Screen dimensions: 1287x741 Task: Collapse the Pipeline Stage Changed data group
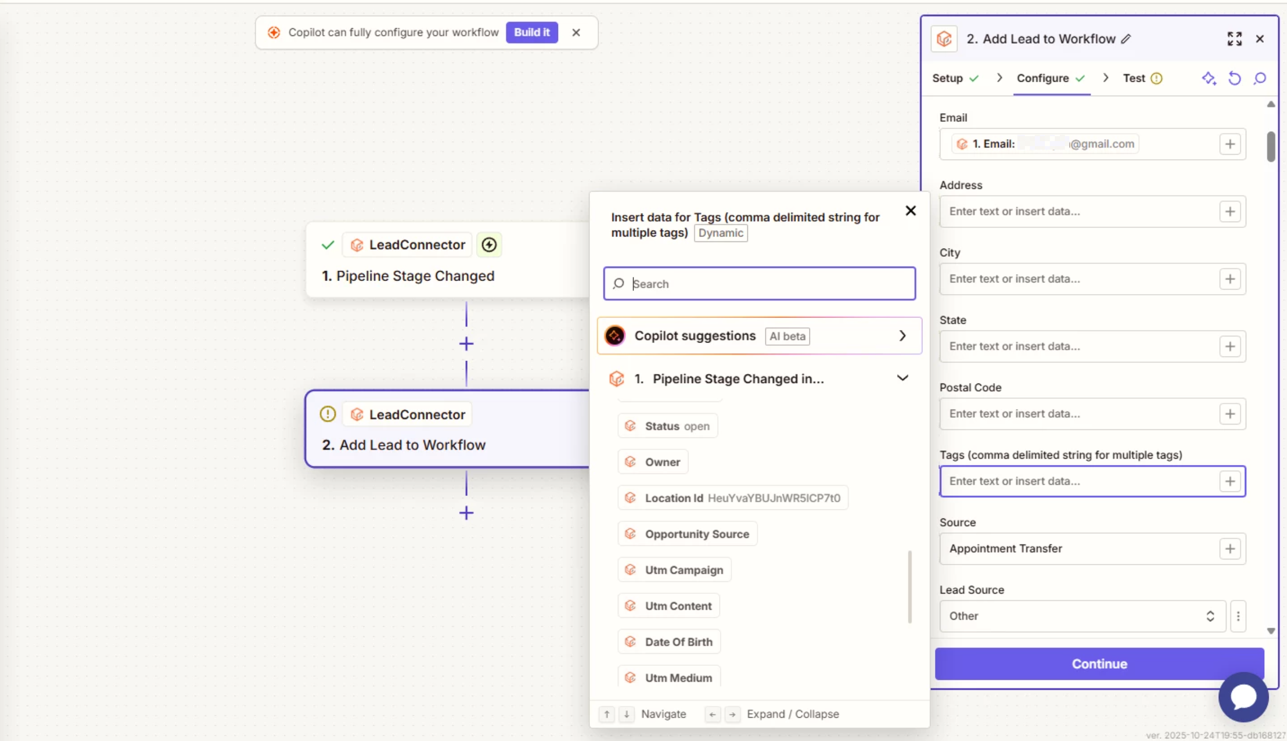(x=902, y=379)
